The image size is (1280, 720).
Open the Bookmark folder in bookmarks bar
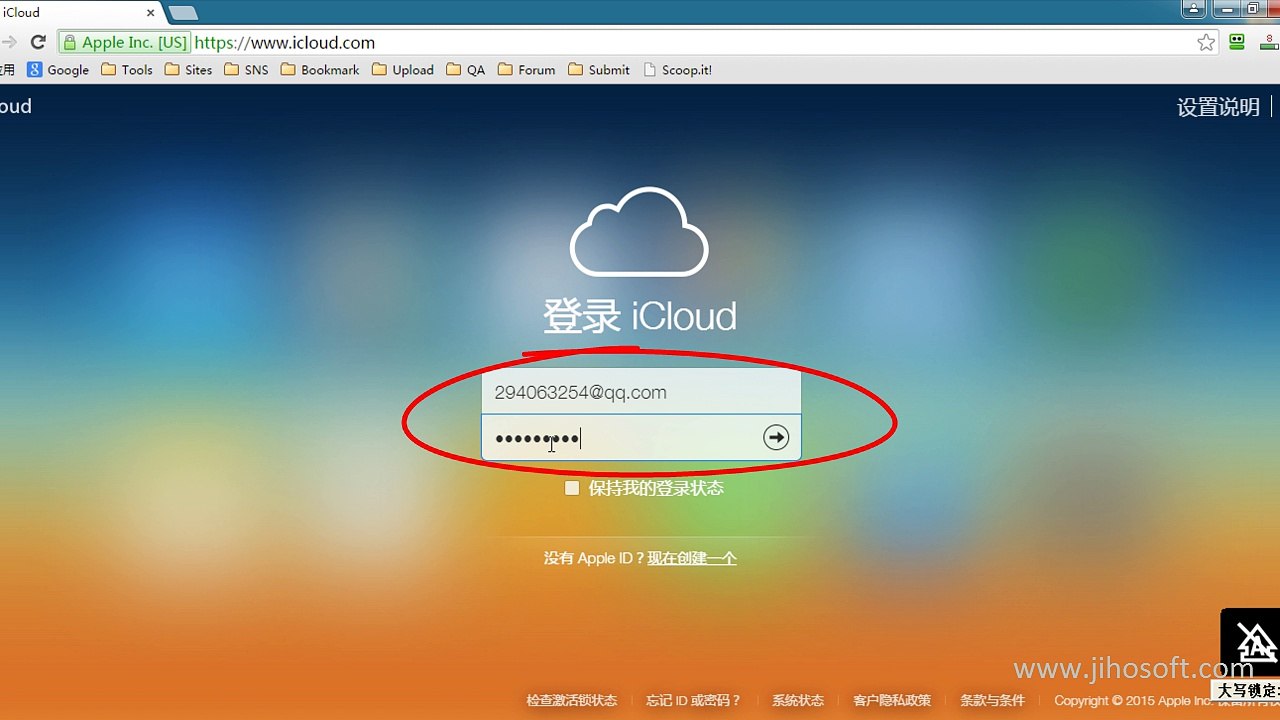click(320, 70)
